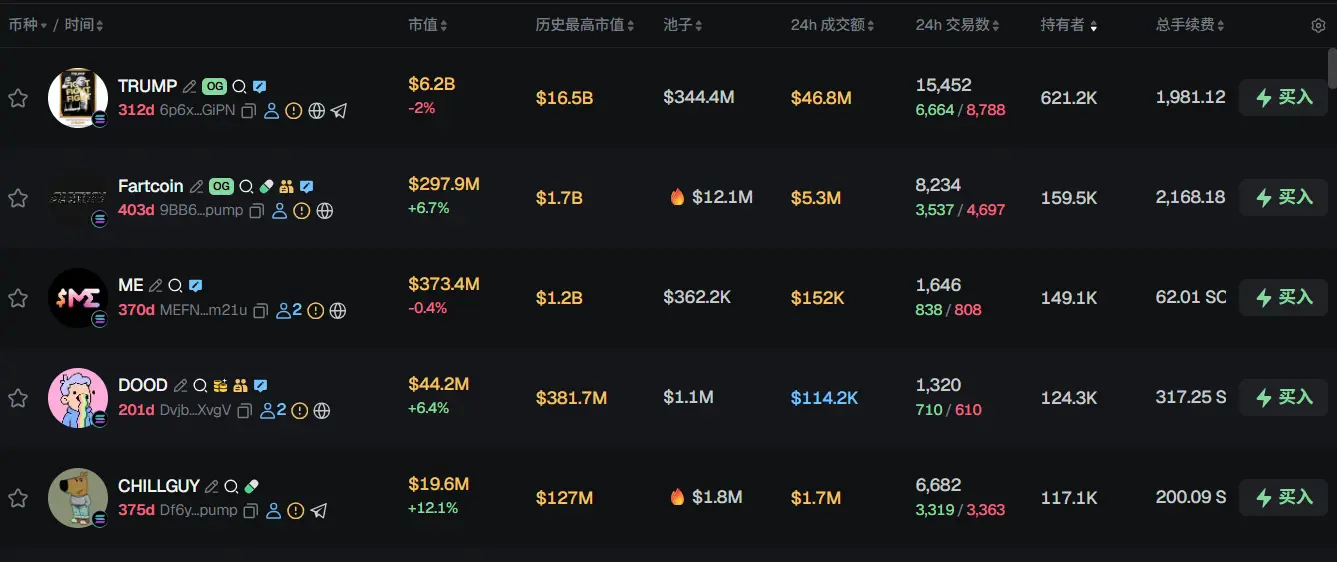This screenshot has height=562, width=1337.
Task: Buy DOOD using the 买入 button
Action: click(1283, 398)
